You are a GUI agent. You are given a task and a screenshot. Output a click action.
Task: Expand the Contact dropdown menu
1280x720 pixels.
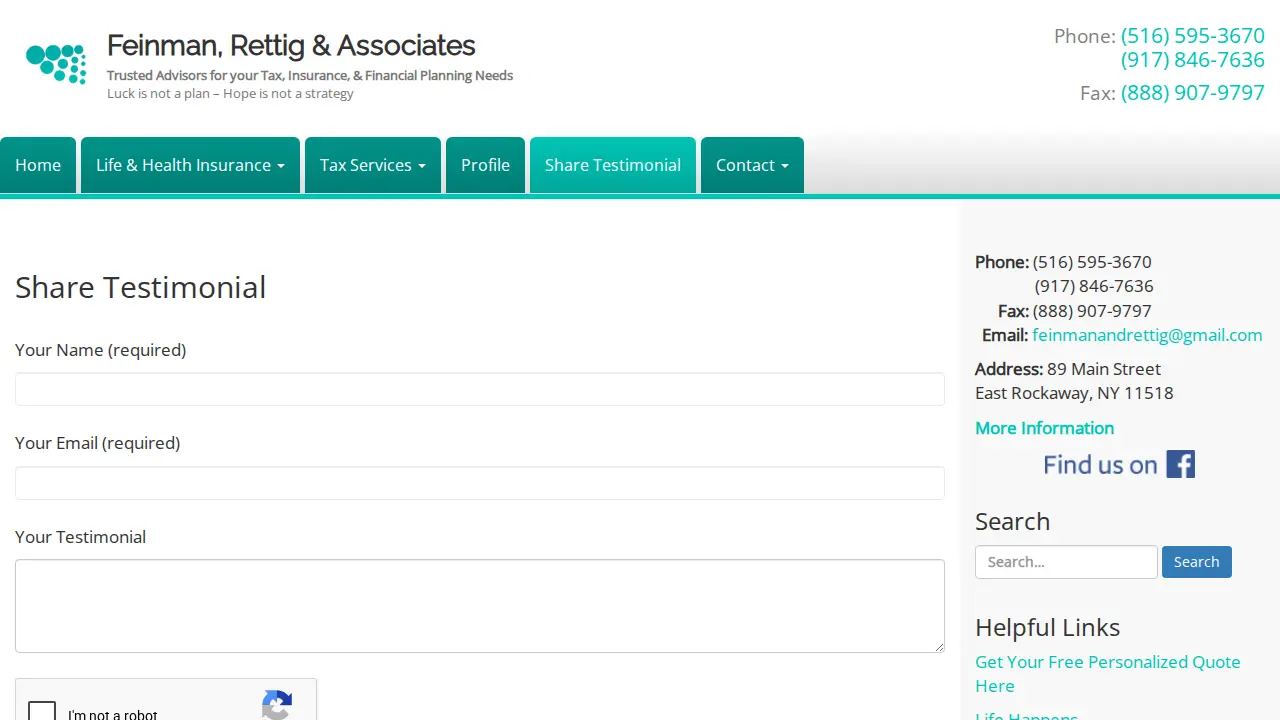(752, 165)
